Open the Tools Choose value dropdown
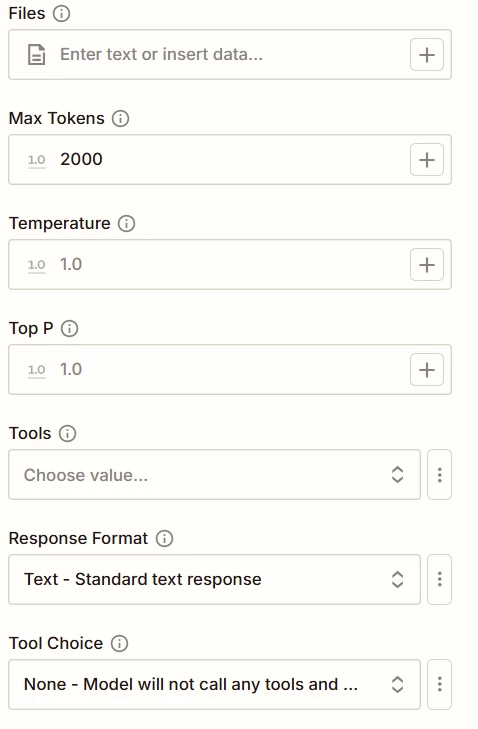This screenshot has width=478, height=729. [214, 475]
